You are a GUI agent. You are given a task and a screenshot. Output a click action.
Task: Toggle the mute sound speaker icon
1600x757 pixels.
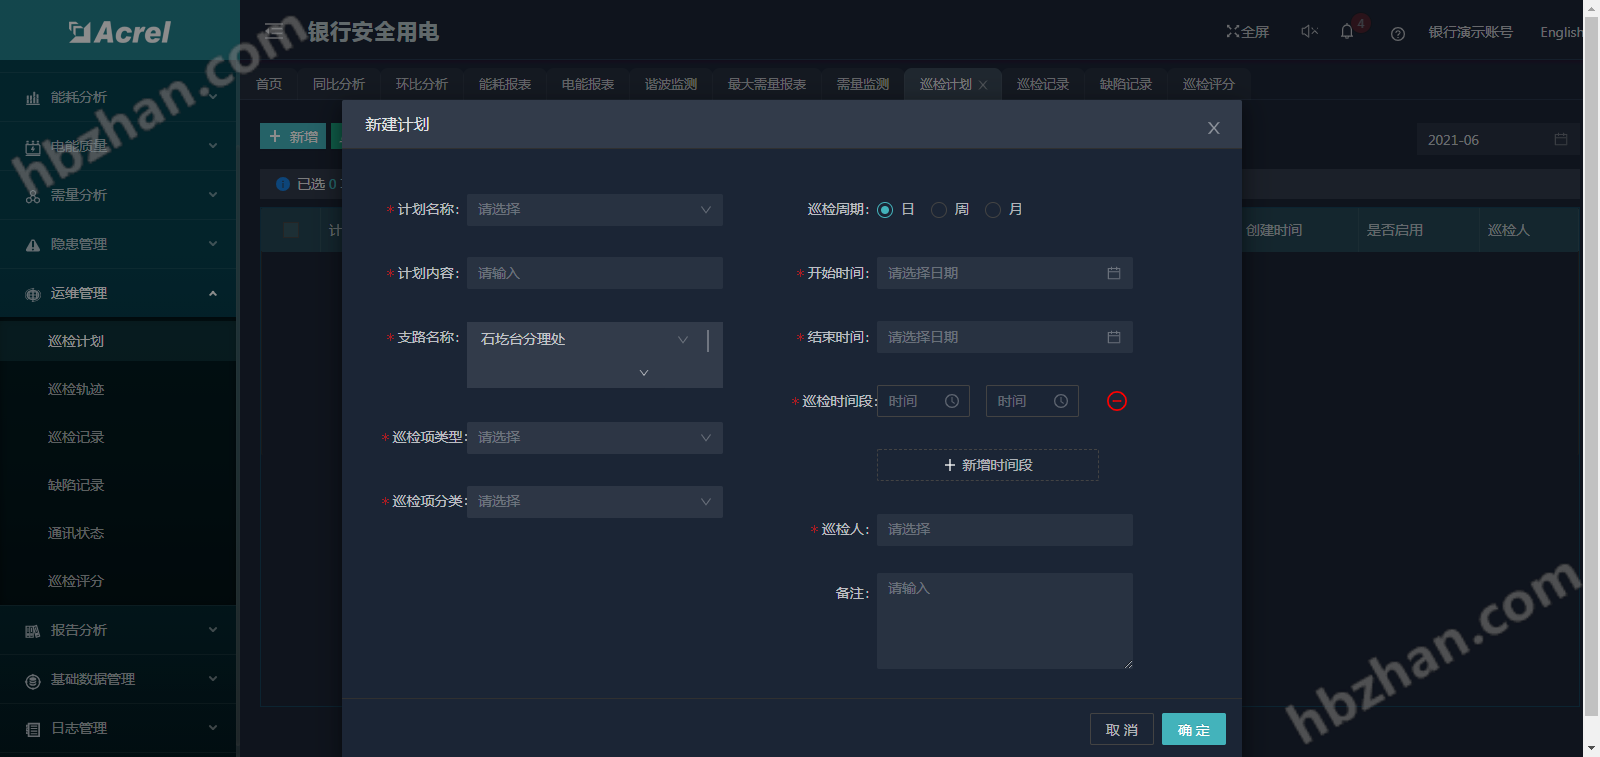pyautogui.click(x=1308, y=32)
